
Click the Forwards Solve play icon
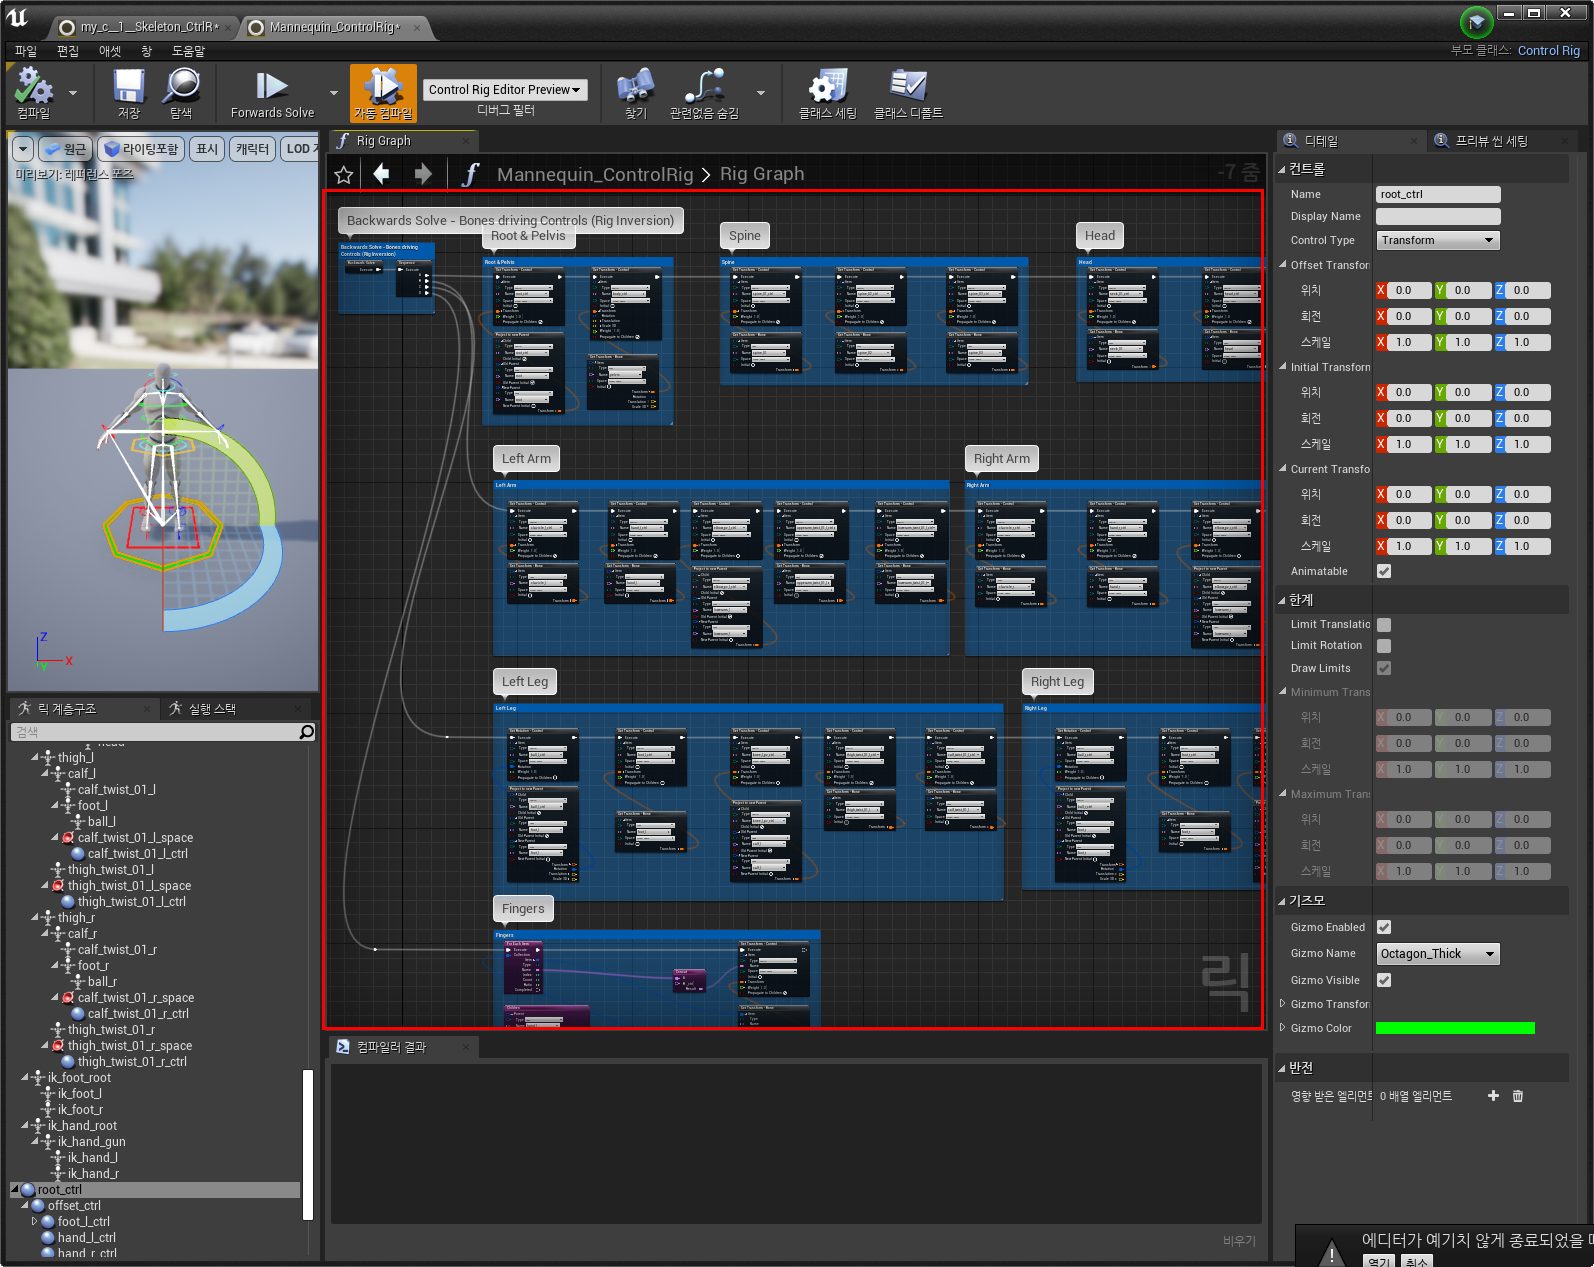[x=272, y=86]
